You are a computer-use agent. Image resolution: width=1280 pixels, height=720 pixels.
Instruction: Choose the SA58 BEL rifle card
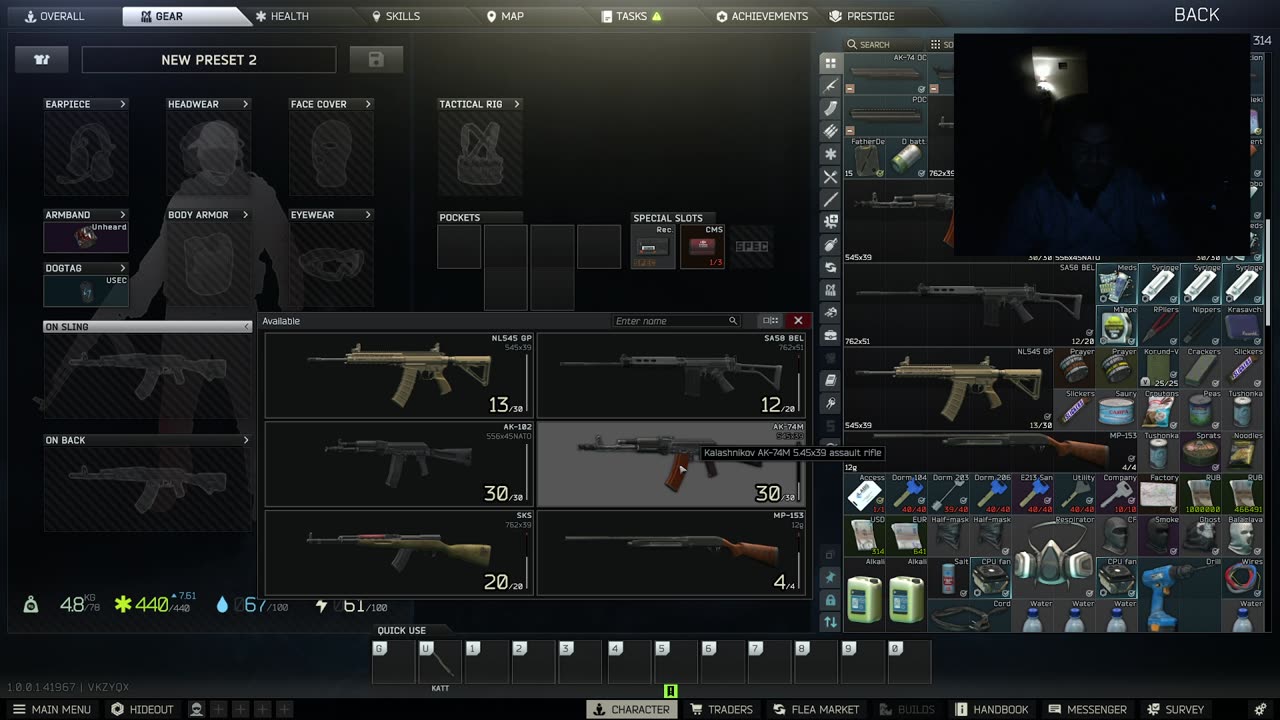671,375
